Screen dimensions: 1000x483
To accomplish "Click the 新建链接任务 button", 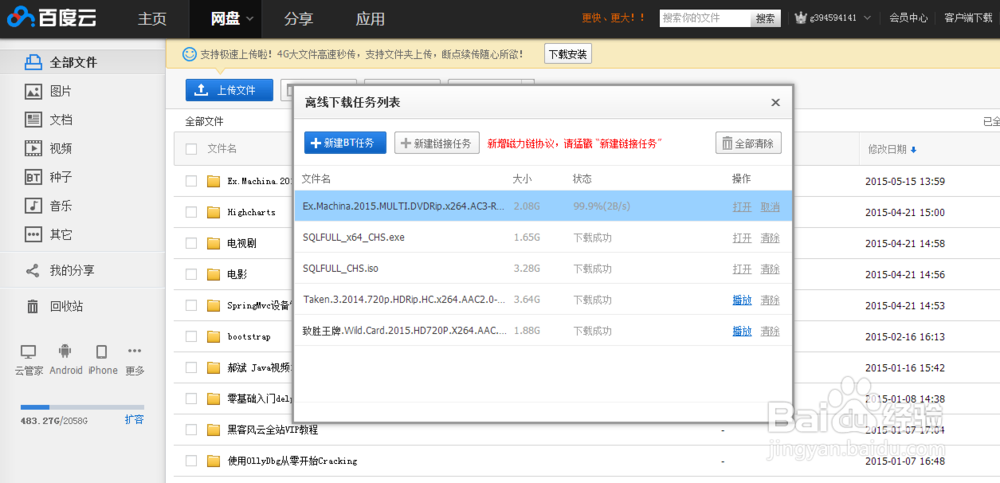I will point(437,143).
